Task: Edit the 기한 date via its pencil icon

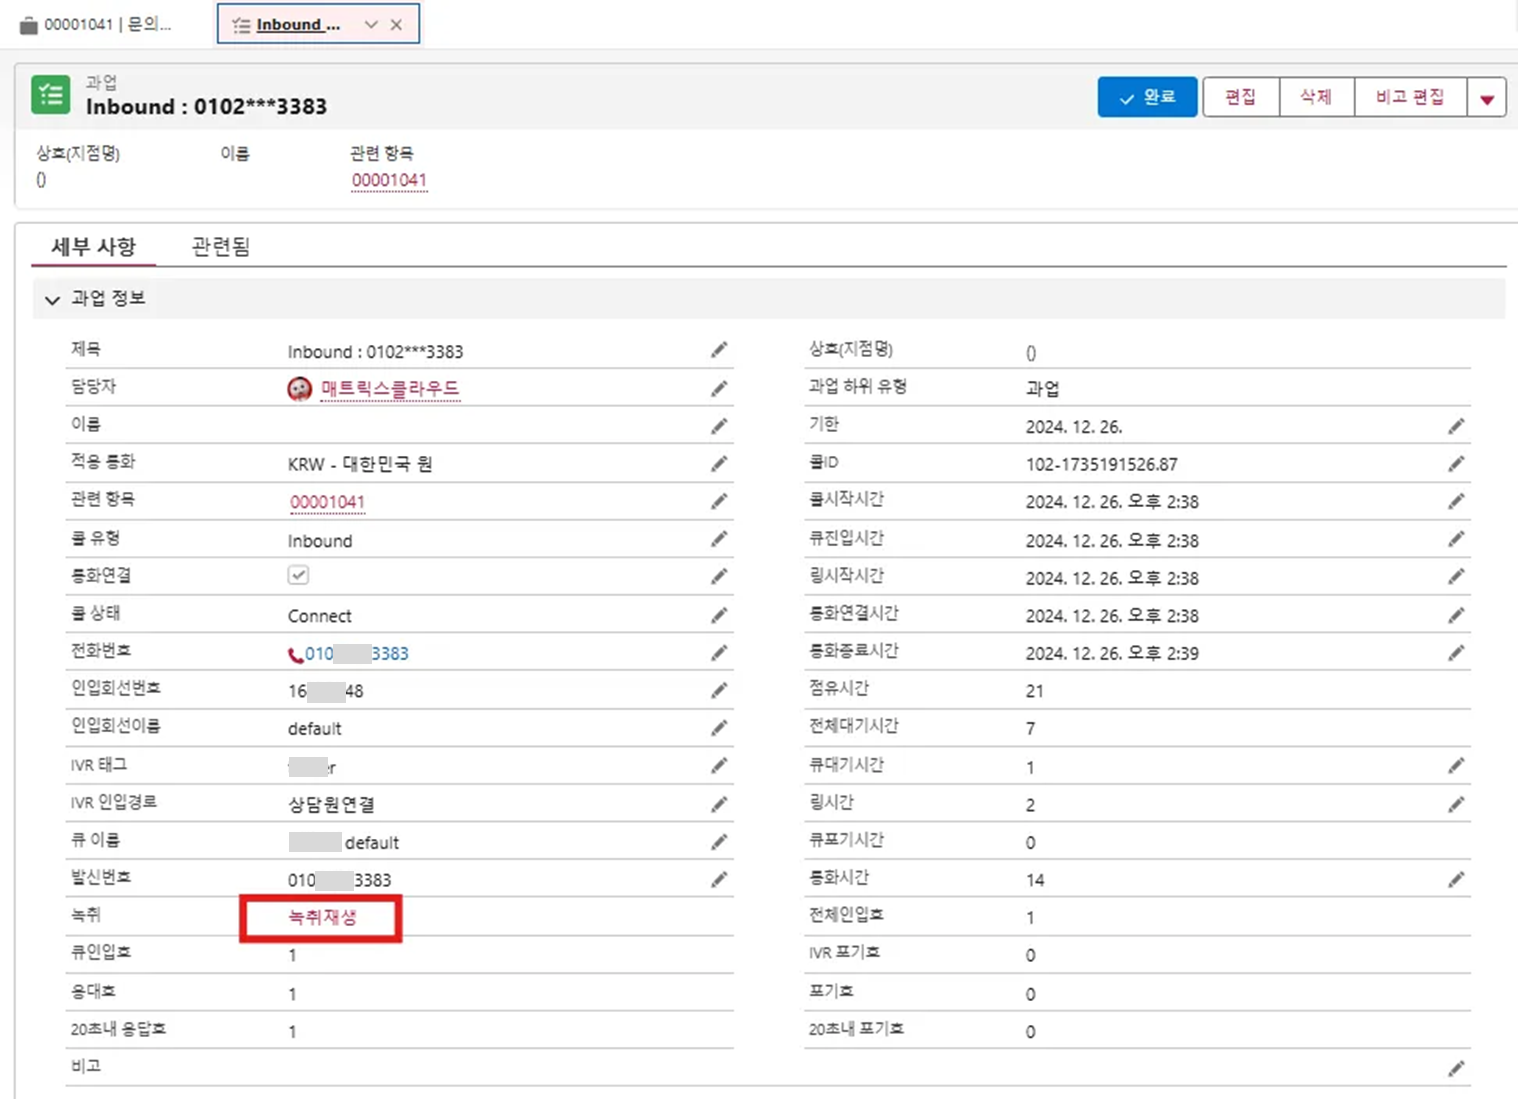Action: [1456, 425]
